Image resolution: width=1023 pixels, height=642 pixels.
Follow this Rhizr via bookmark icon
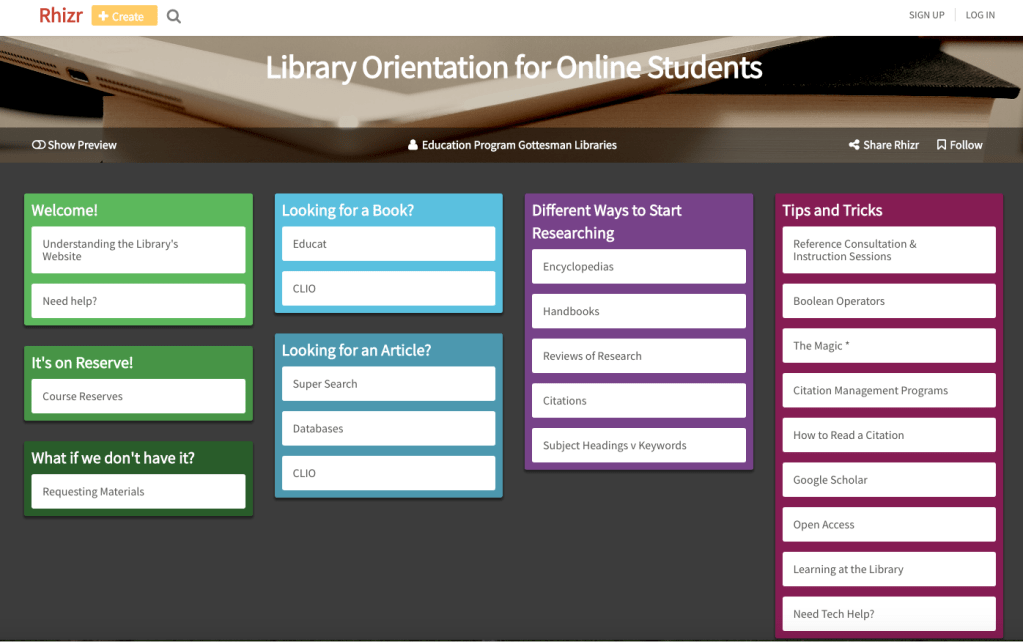(941, 145)
